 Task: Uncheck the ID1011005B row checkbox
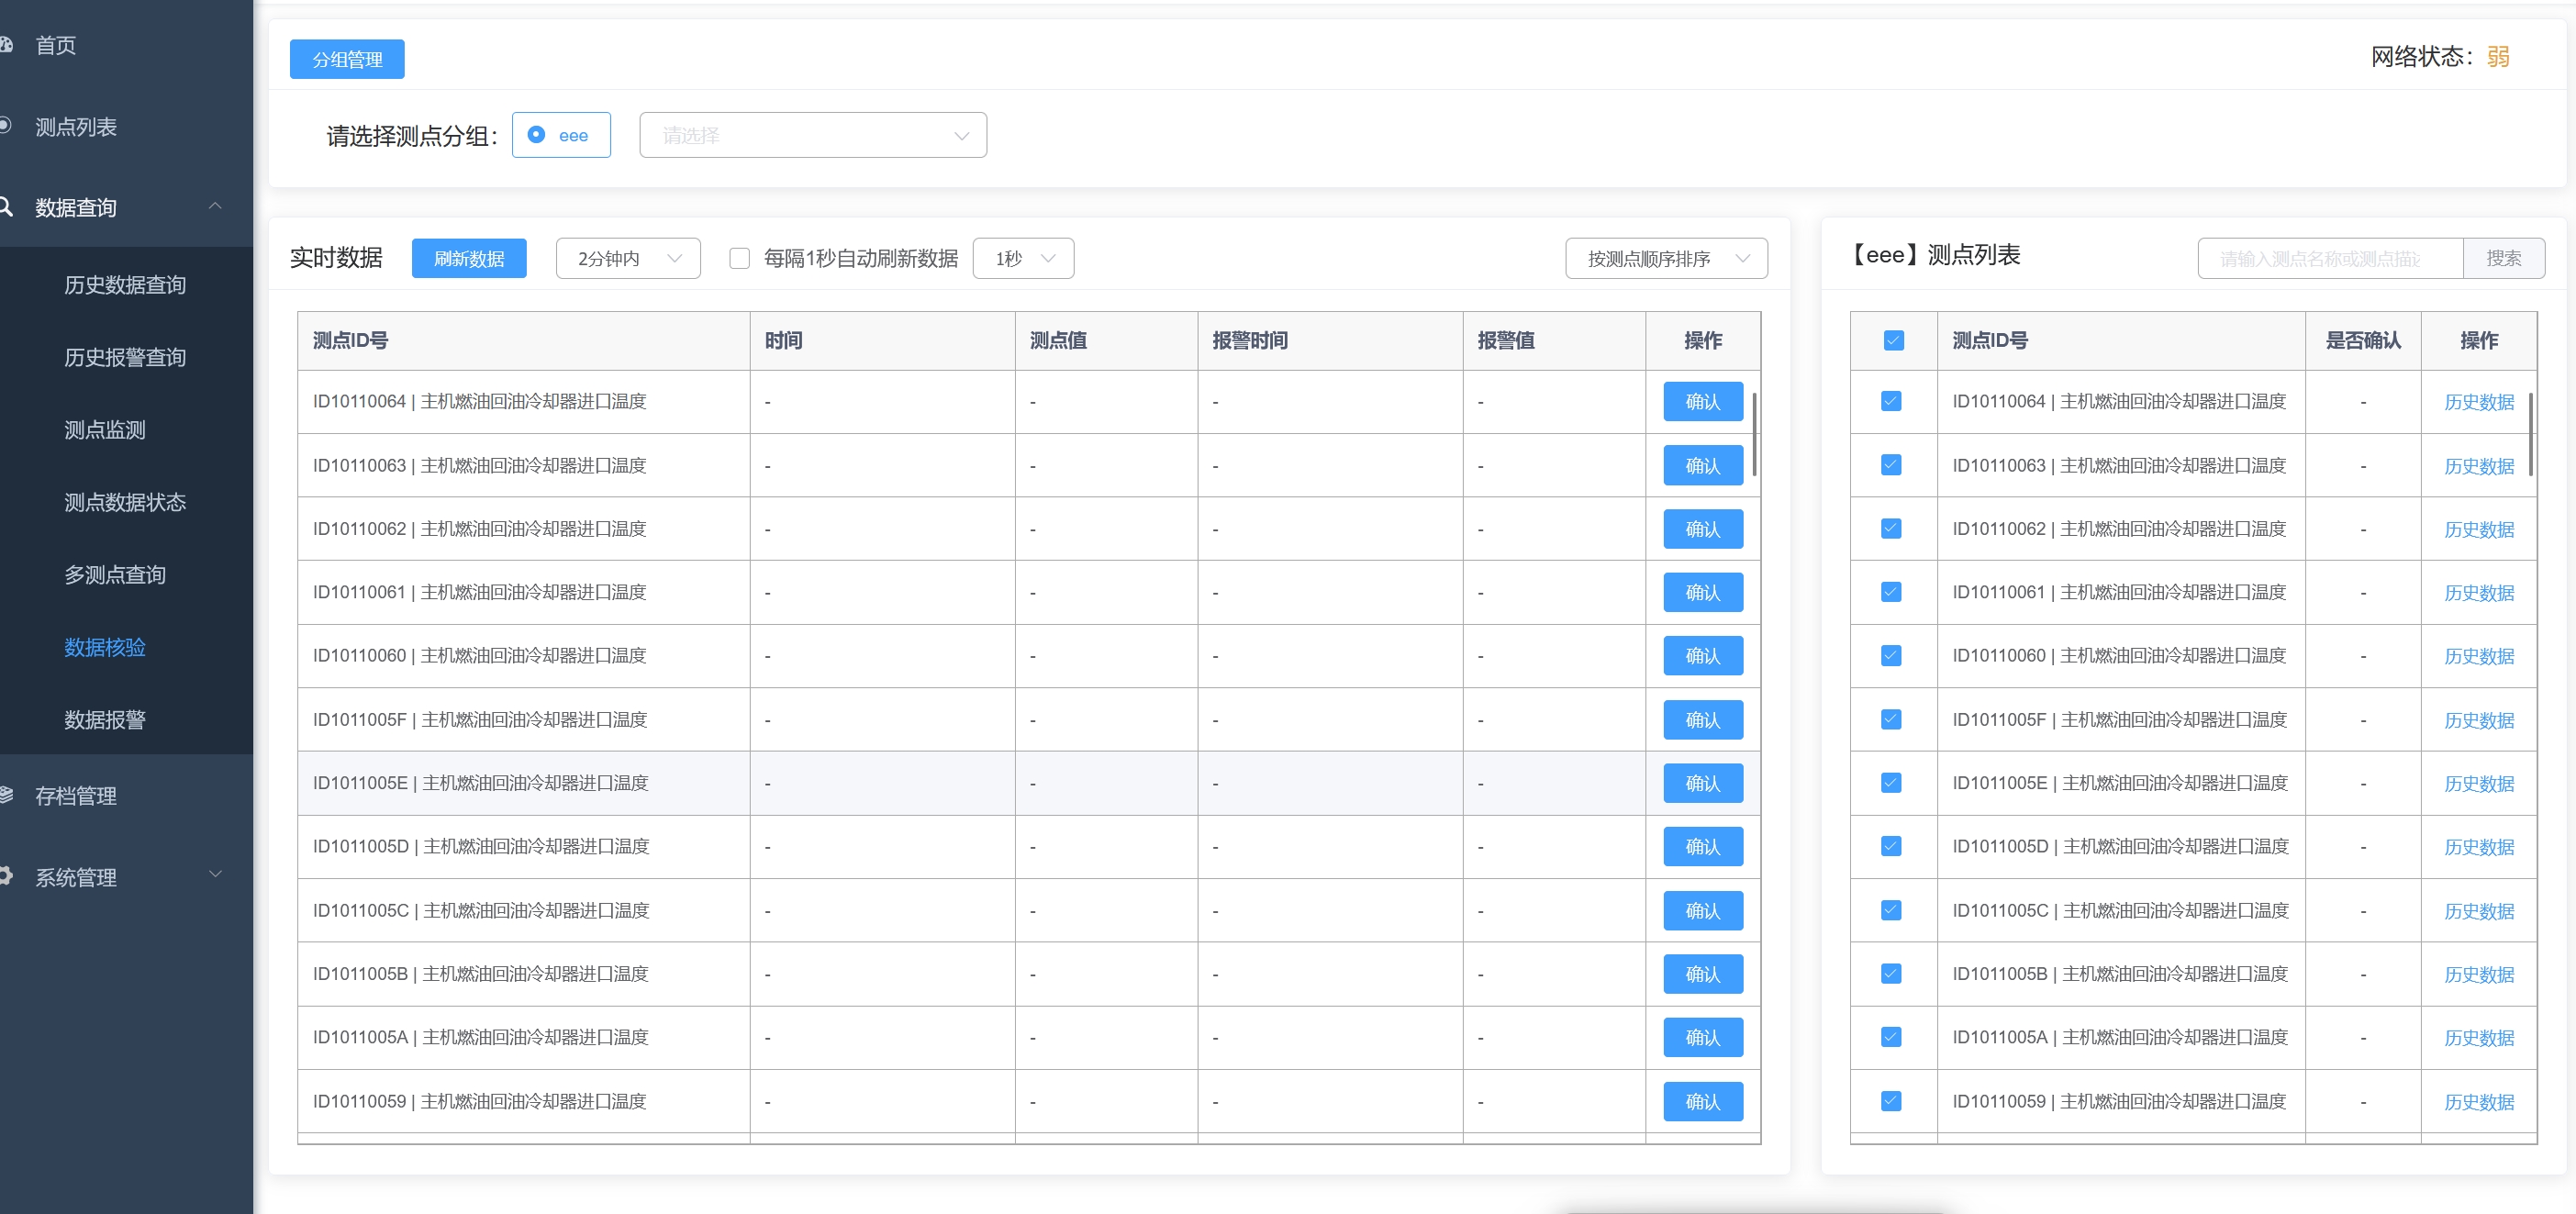coord(1891,973)
